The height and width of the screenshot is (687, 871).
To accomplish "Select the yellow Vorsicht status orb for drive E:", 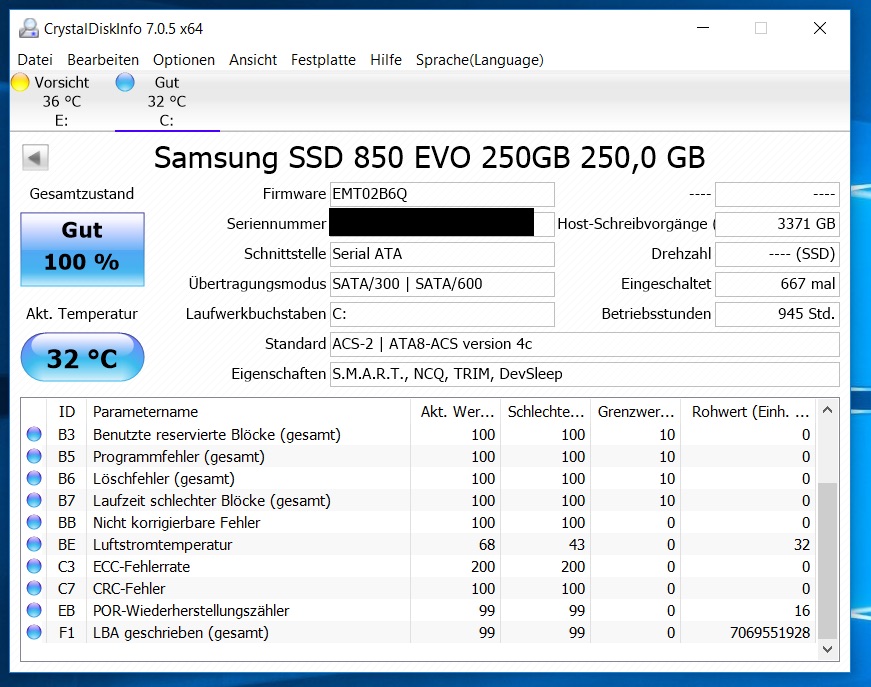I will [20, 82].
